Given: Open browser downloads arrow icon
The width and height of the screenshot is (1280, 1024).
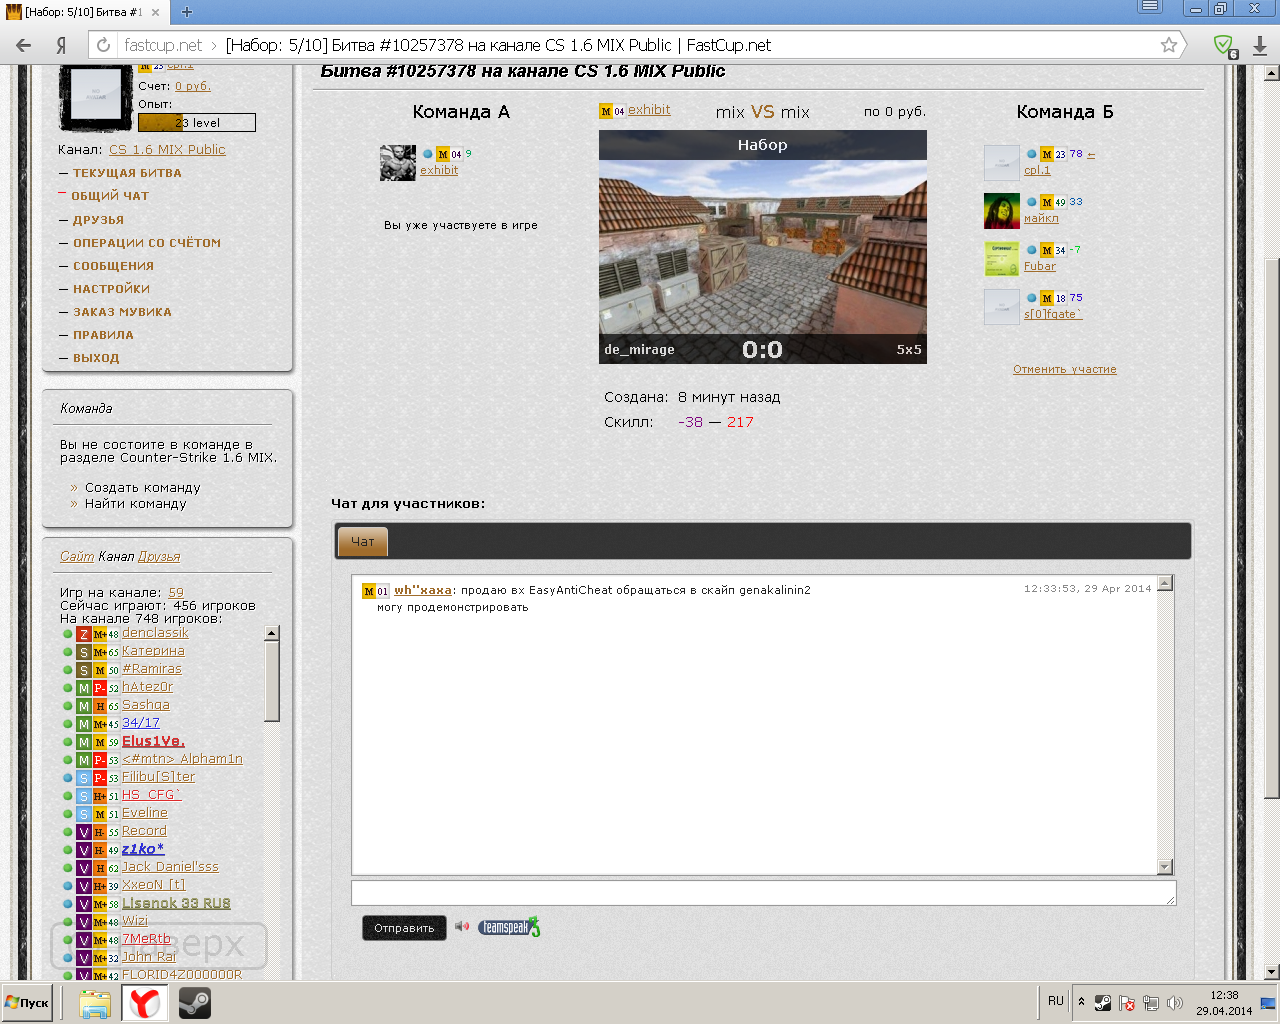Looking at the screenshot, I should tap(1260, 45).
